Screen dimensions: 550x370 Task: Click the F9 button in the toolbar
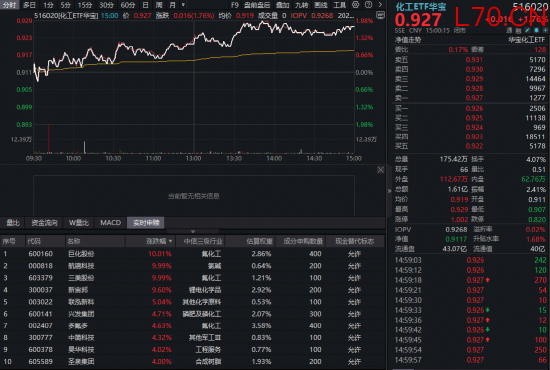[235, 5]
